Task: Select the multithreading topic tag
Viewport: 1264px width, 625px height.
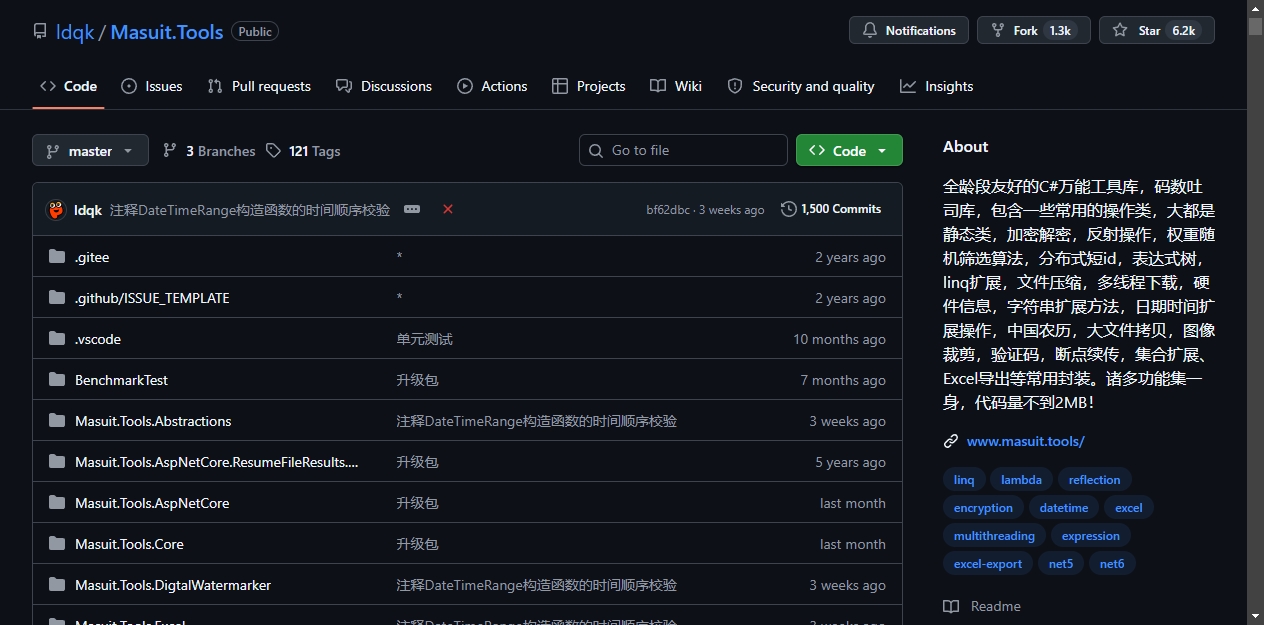Action: pos(994,536)
